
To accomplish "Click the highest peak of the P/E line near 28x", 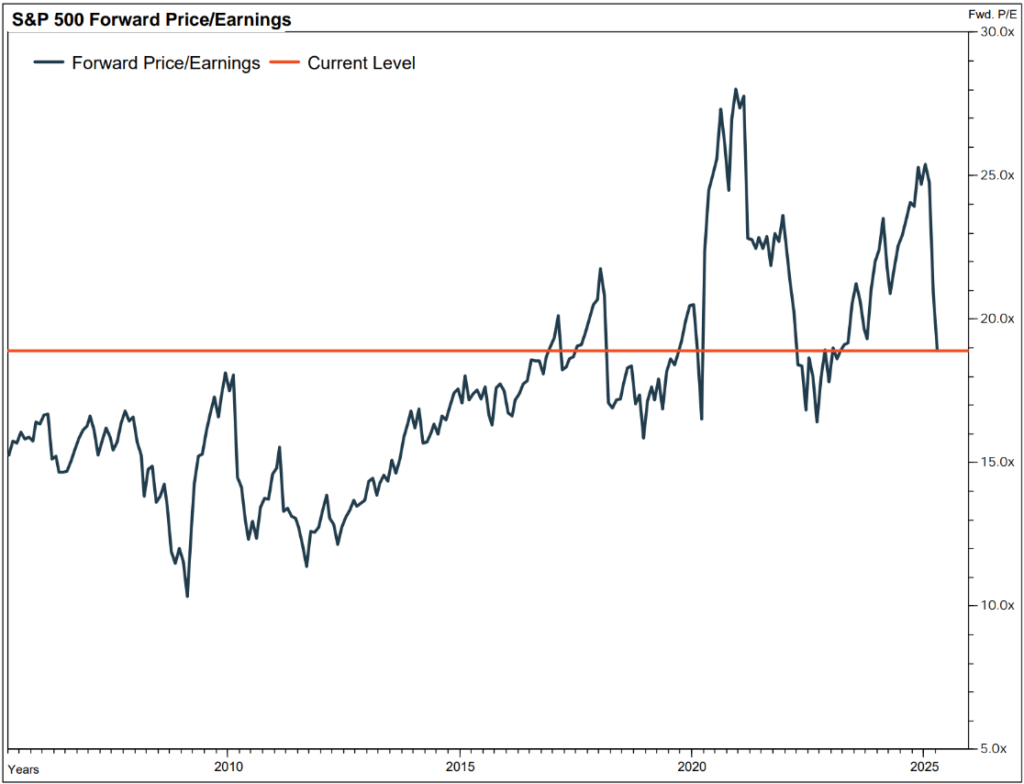I will pos(736,90).
